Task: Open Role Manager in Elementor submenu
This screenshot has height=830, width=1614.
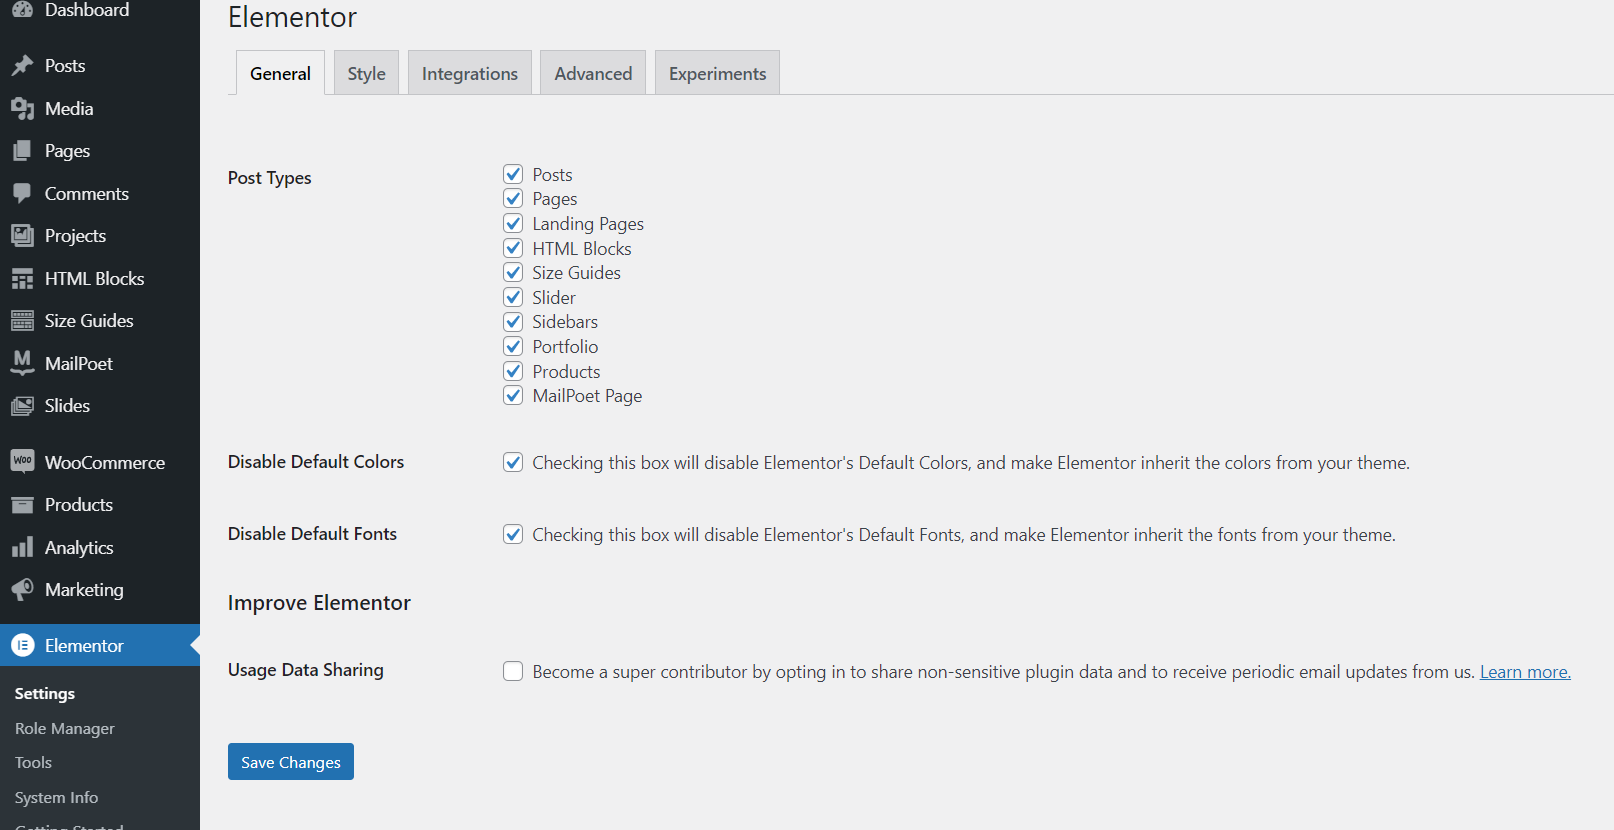Action: coord(65,728)
